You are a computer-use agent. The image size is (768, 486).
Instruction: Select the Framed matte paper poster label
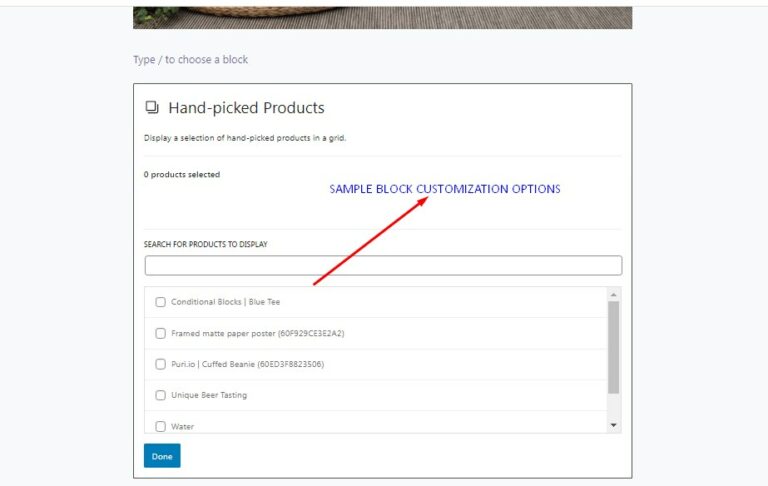(x=258, y=333)
